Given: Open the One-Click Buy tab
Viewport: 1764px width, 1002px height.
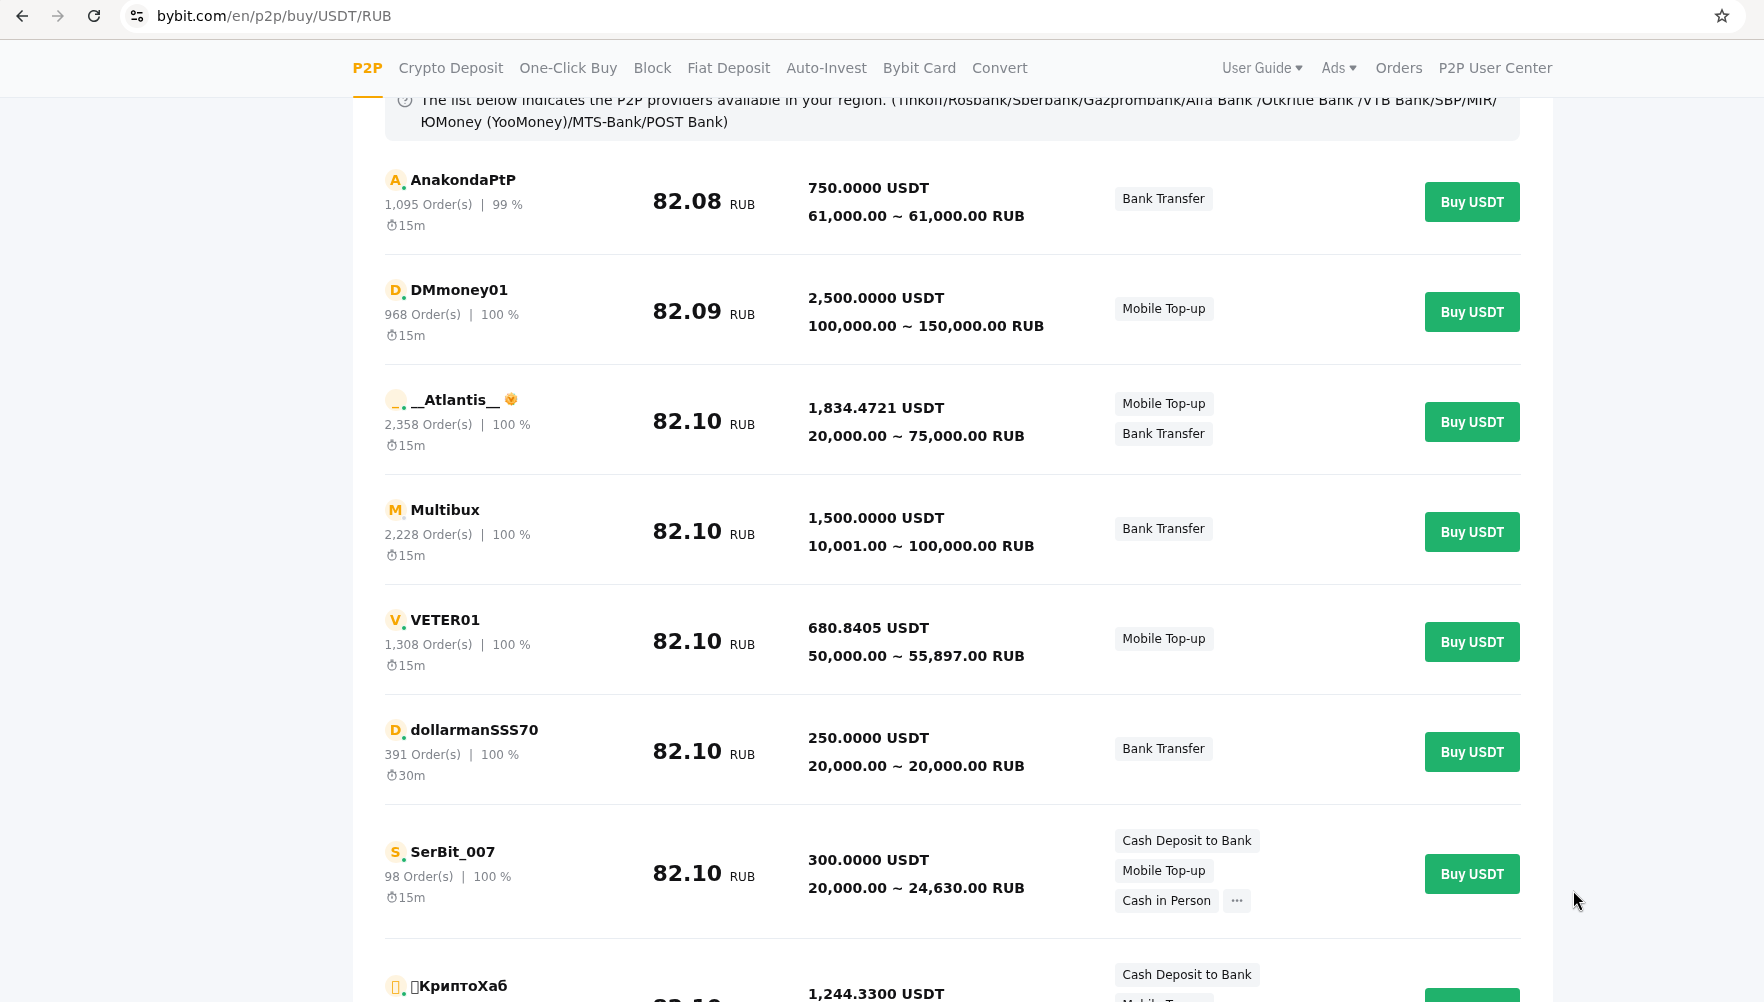Looking at the screenshot, I should 568,68.
